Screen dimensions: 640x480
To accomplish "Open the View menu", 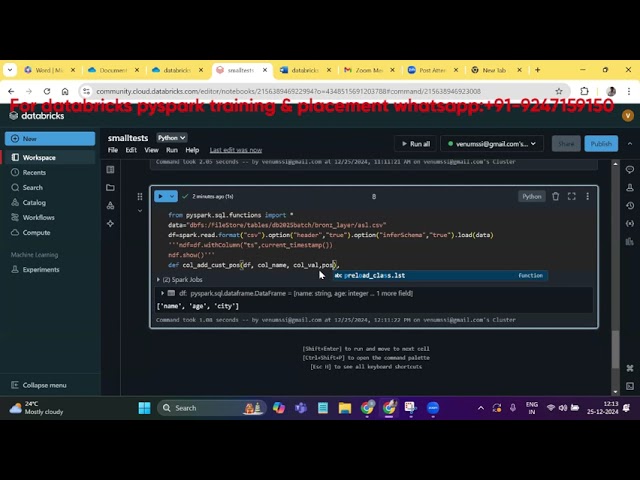I will coord(151,150).
